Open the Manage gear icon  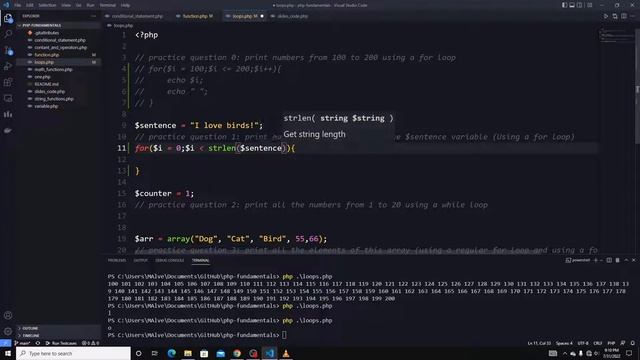[x=8, y=331]
